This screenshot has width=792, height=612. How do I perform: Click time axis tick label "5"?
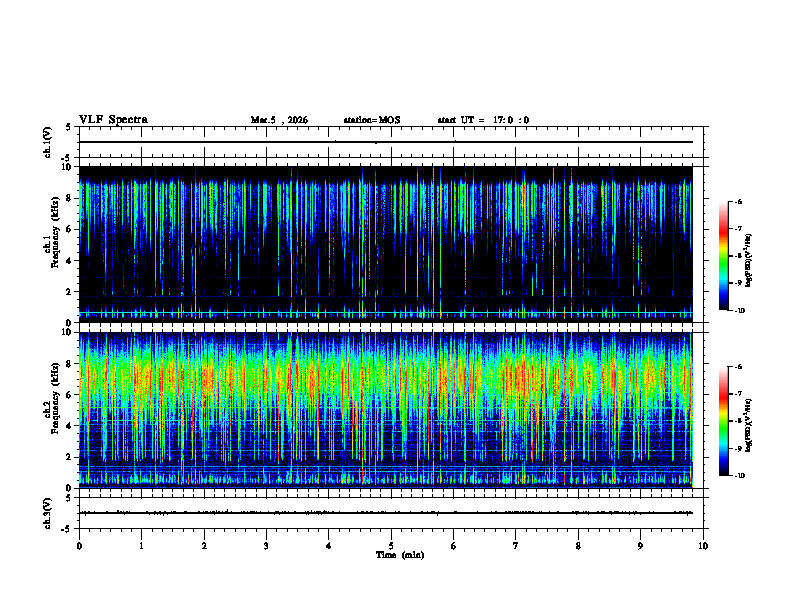[391, 546]
